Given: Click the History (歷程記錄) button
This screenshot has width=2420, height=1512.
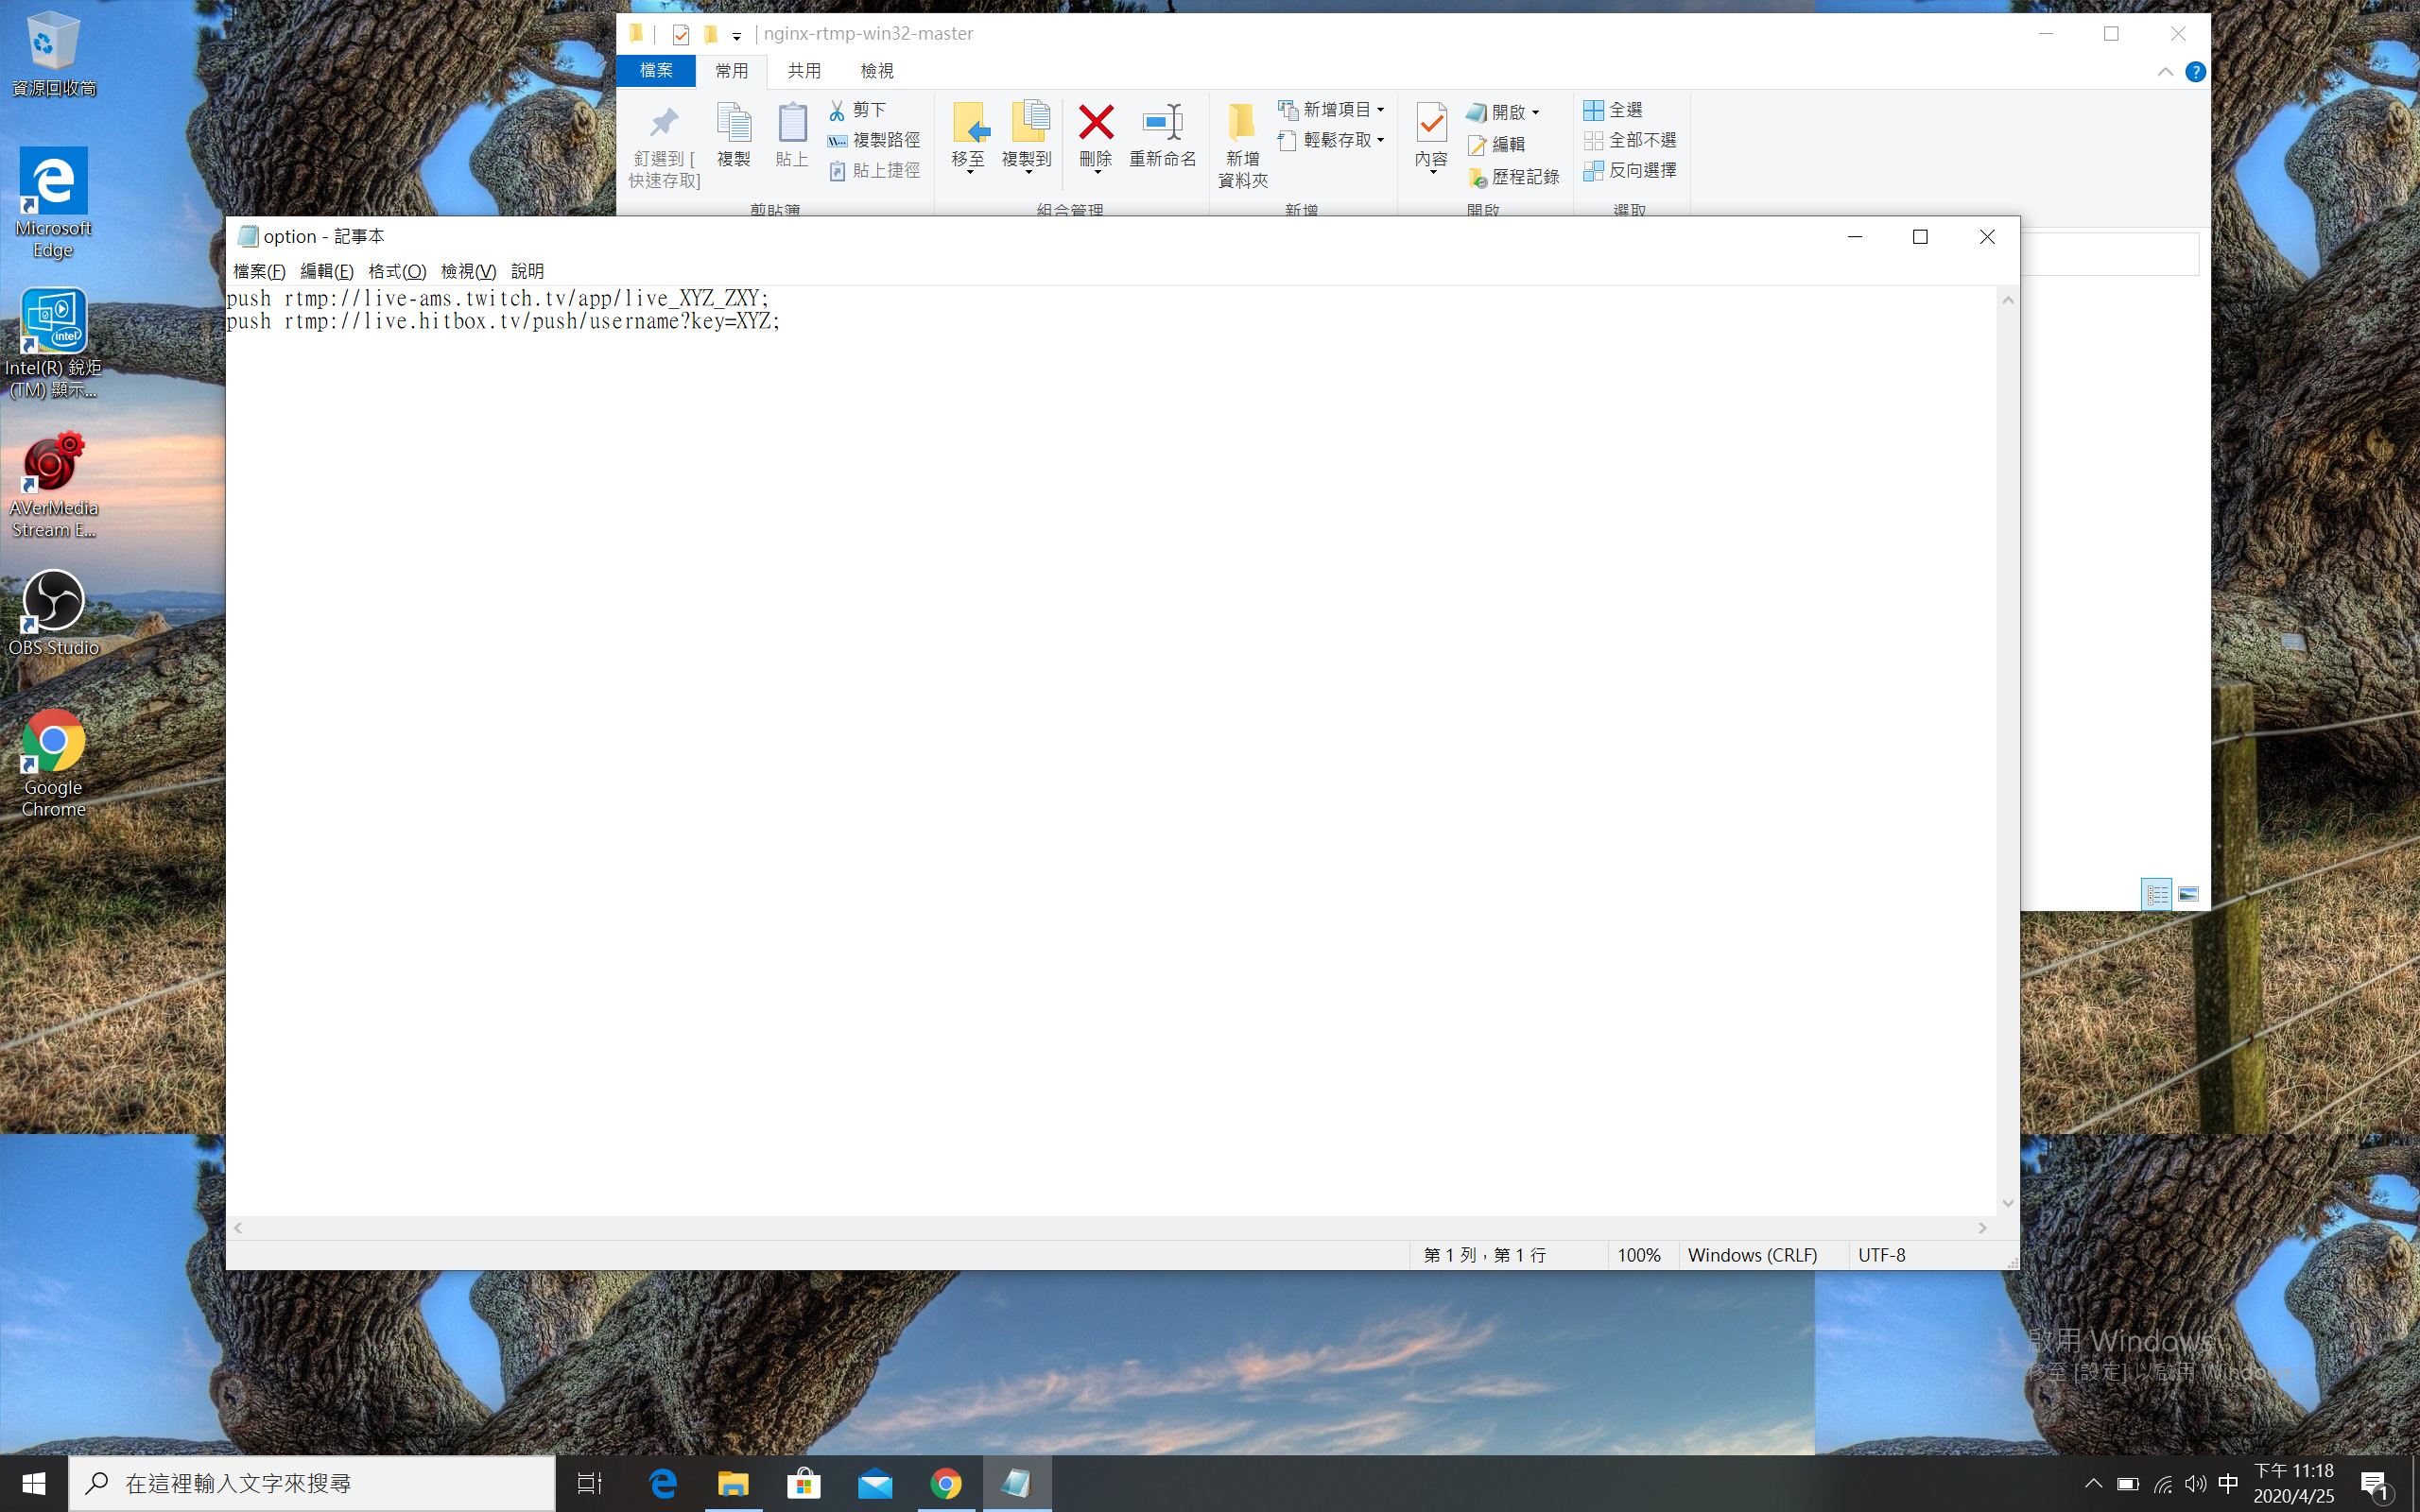Looking at the screenshot, I should click(x=1513, y=177).
